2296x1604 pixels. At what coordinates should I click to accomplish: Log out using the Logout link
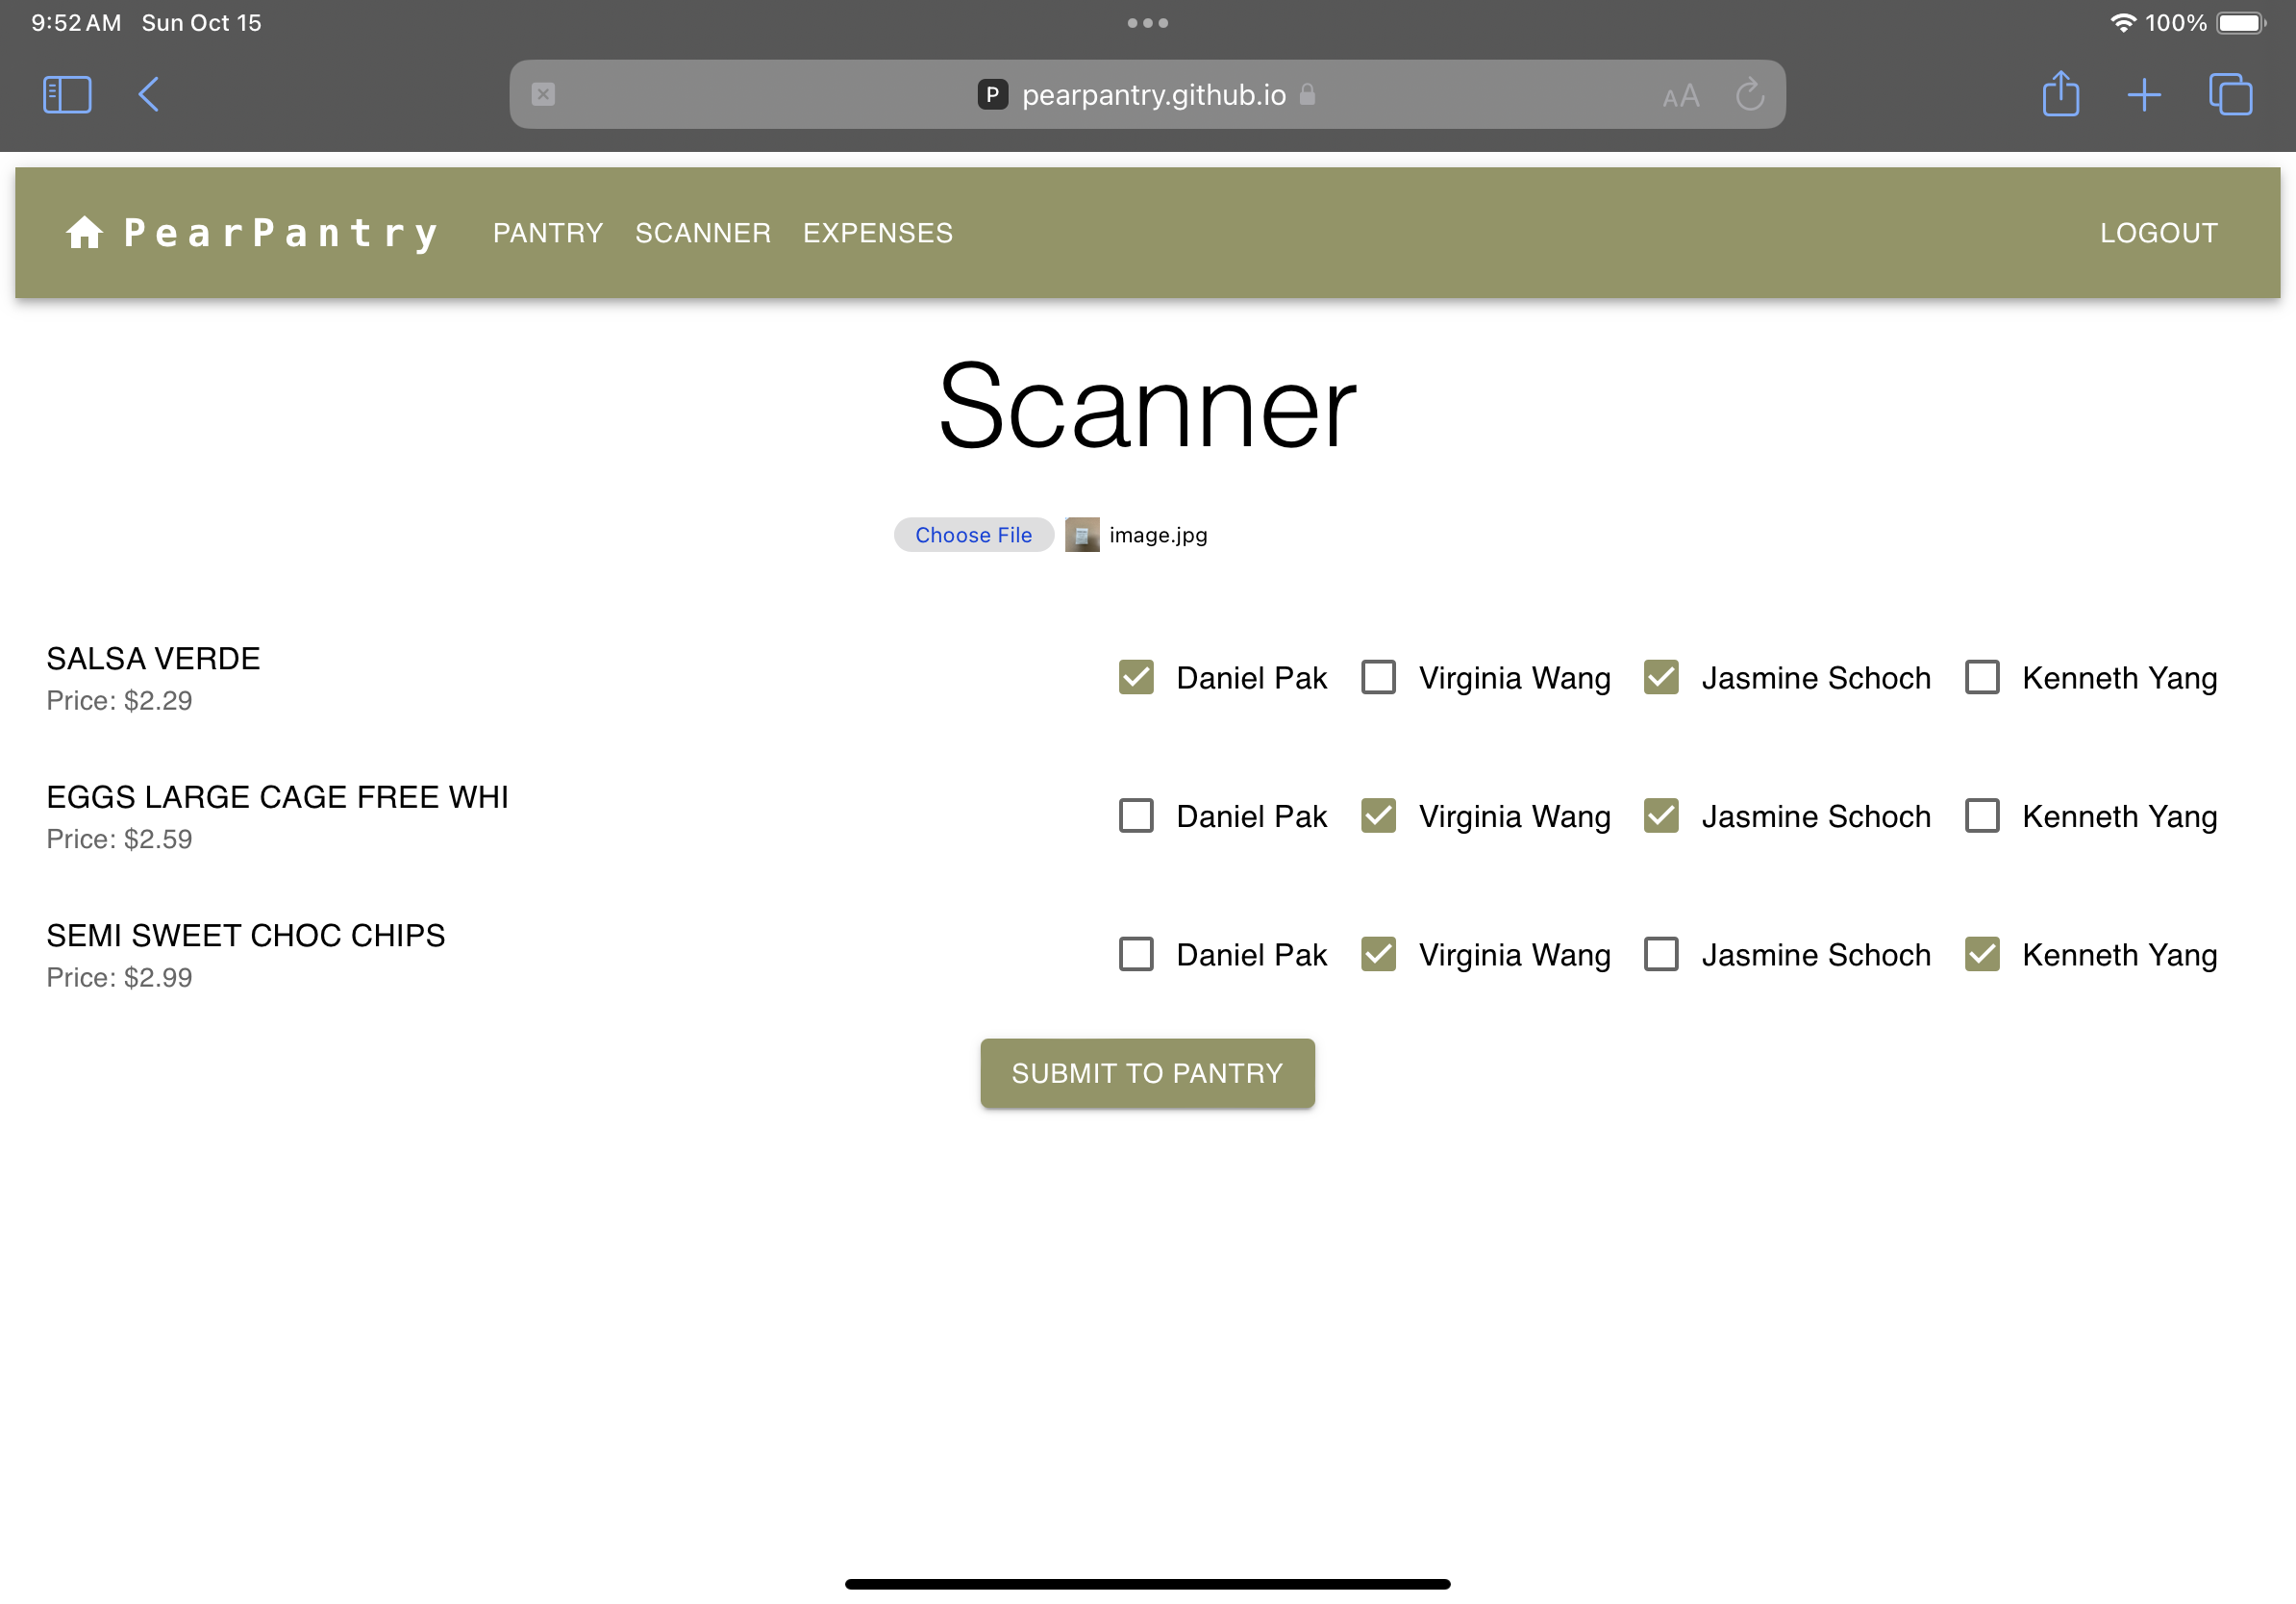[x=2158, y=233]
